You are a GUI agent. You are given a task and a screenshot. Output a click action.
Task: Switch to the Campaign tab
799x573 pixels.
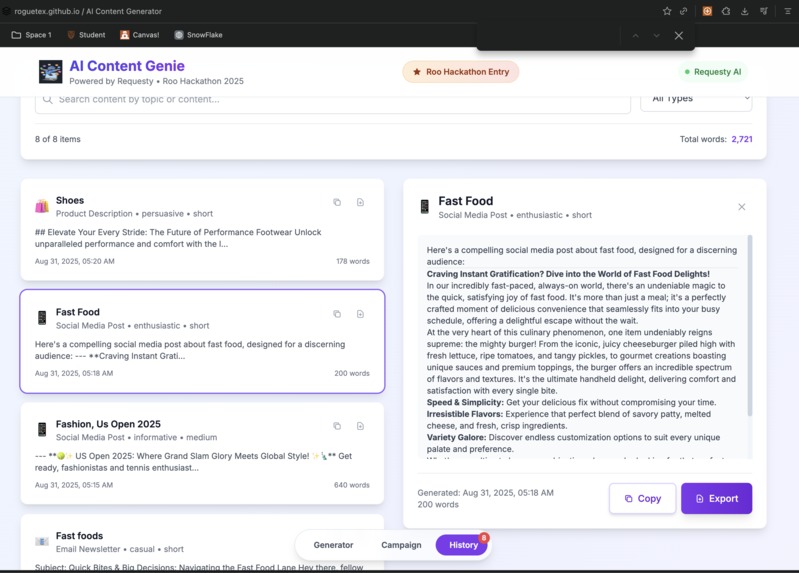pyautogui.click(x=401, y=545)
